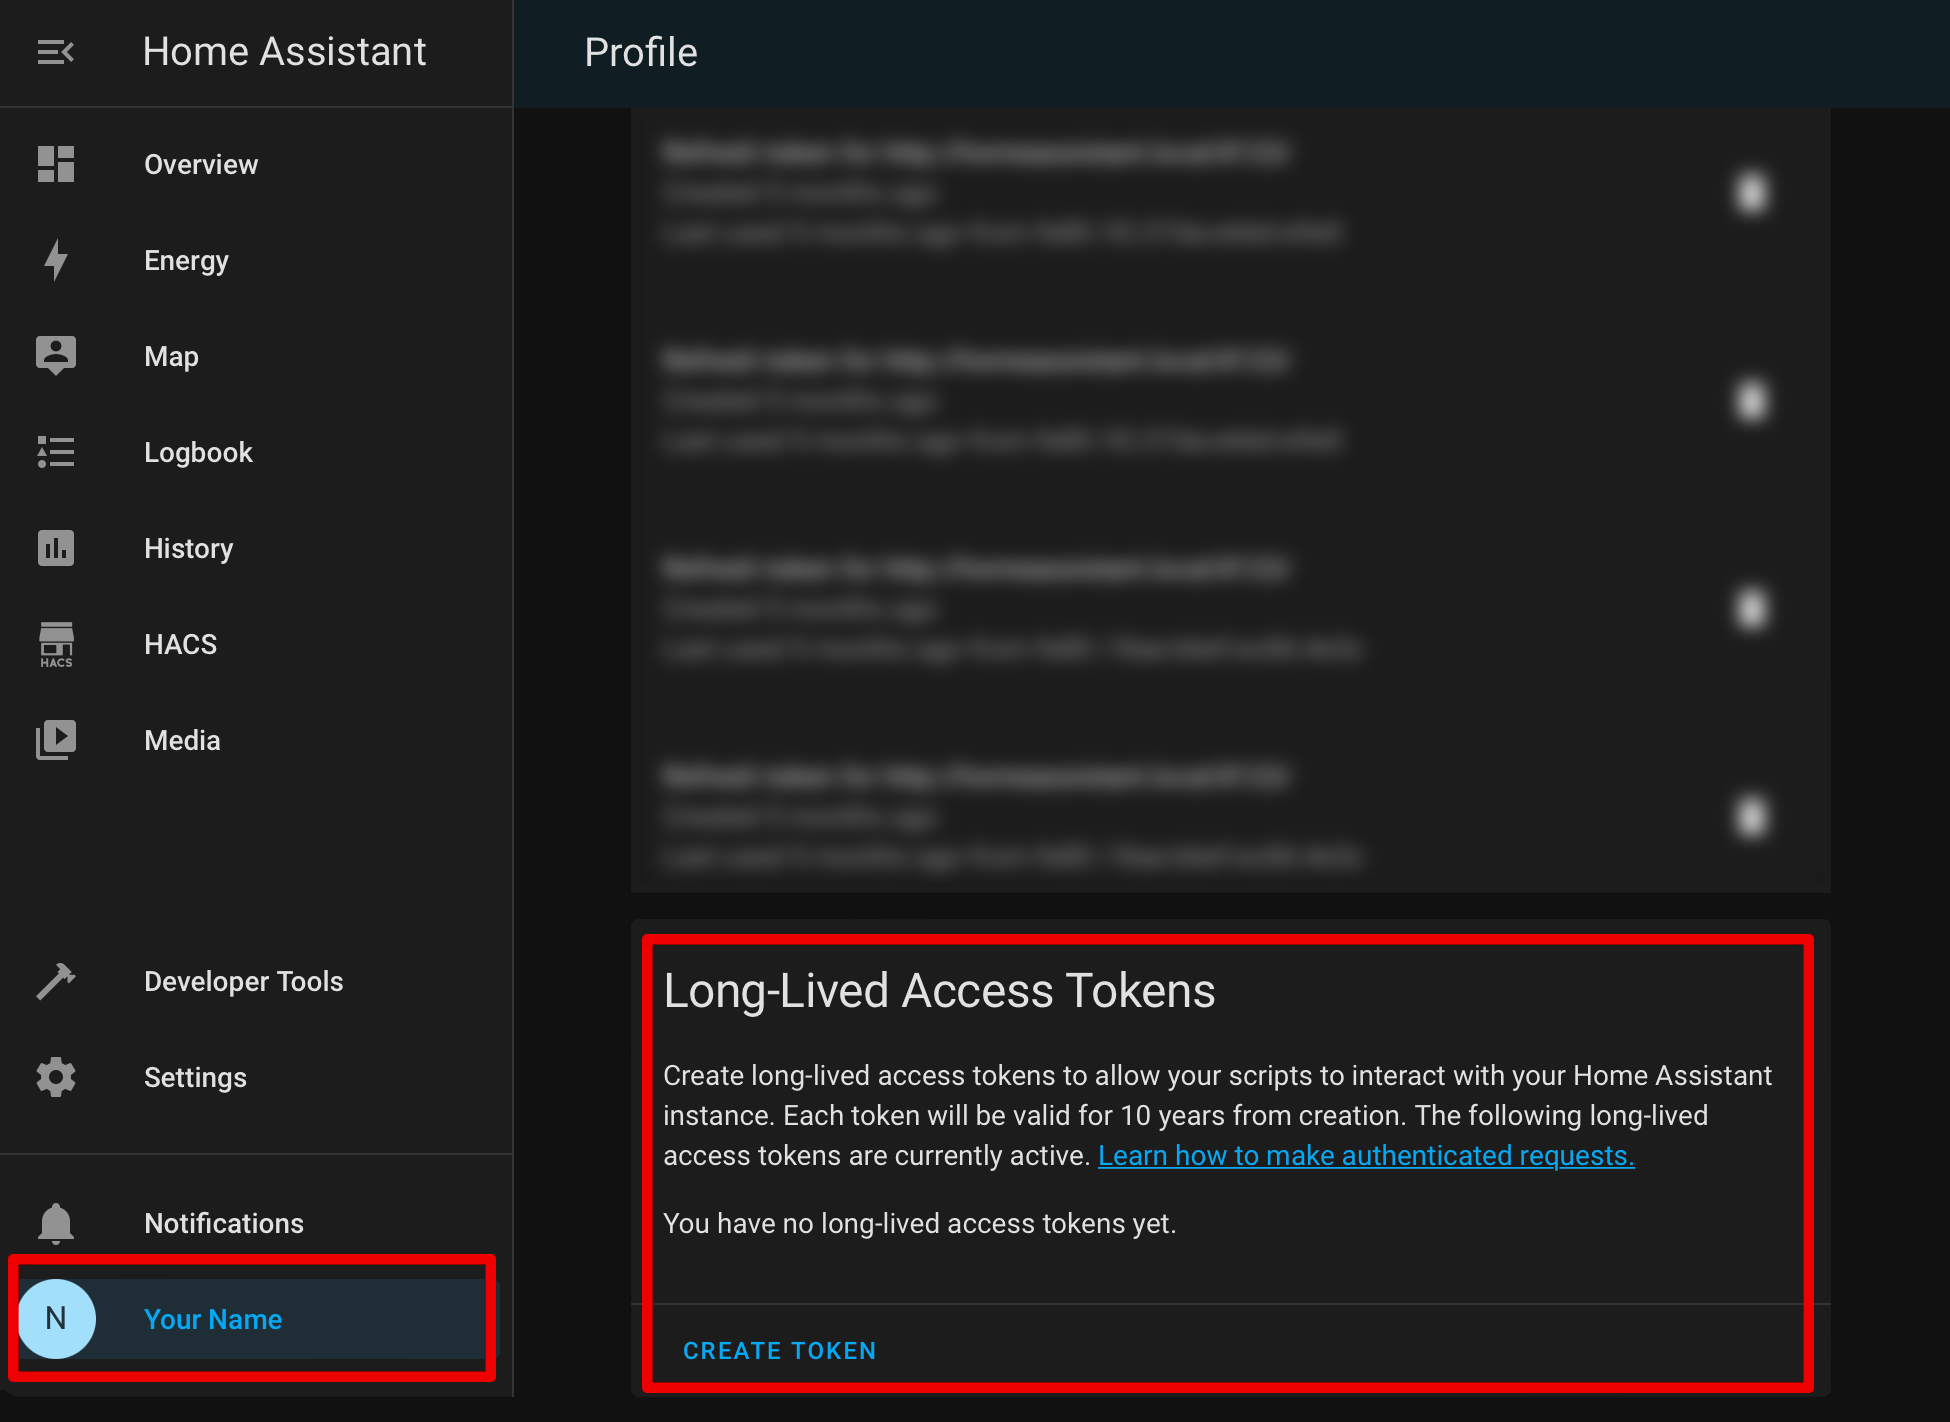Open Notifications via the bell icon
This screenshot has height=1422, width=1950.
[56, 1222]
